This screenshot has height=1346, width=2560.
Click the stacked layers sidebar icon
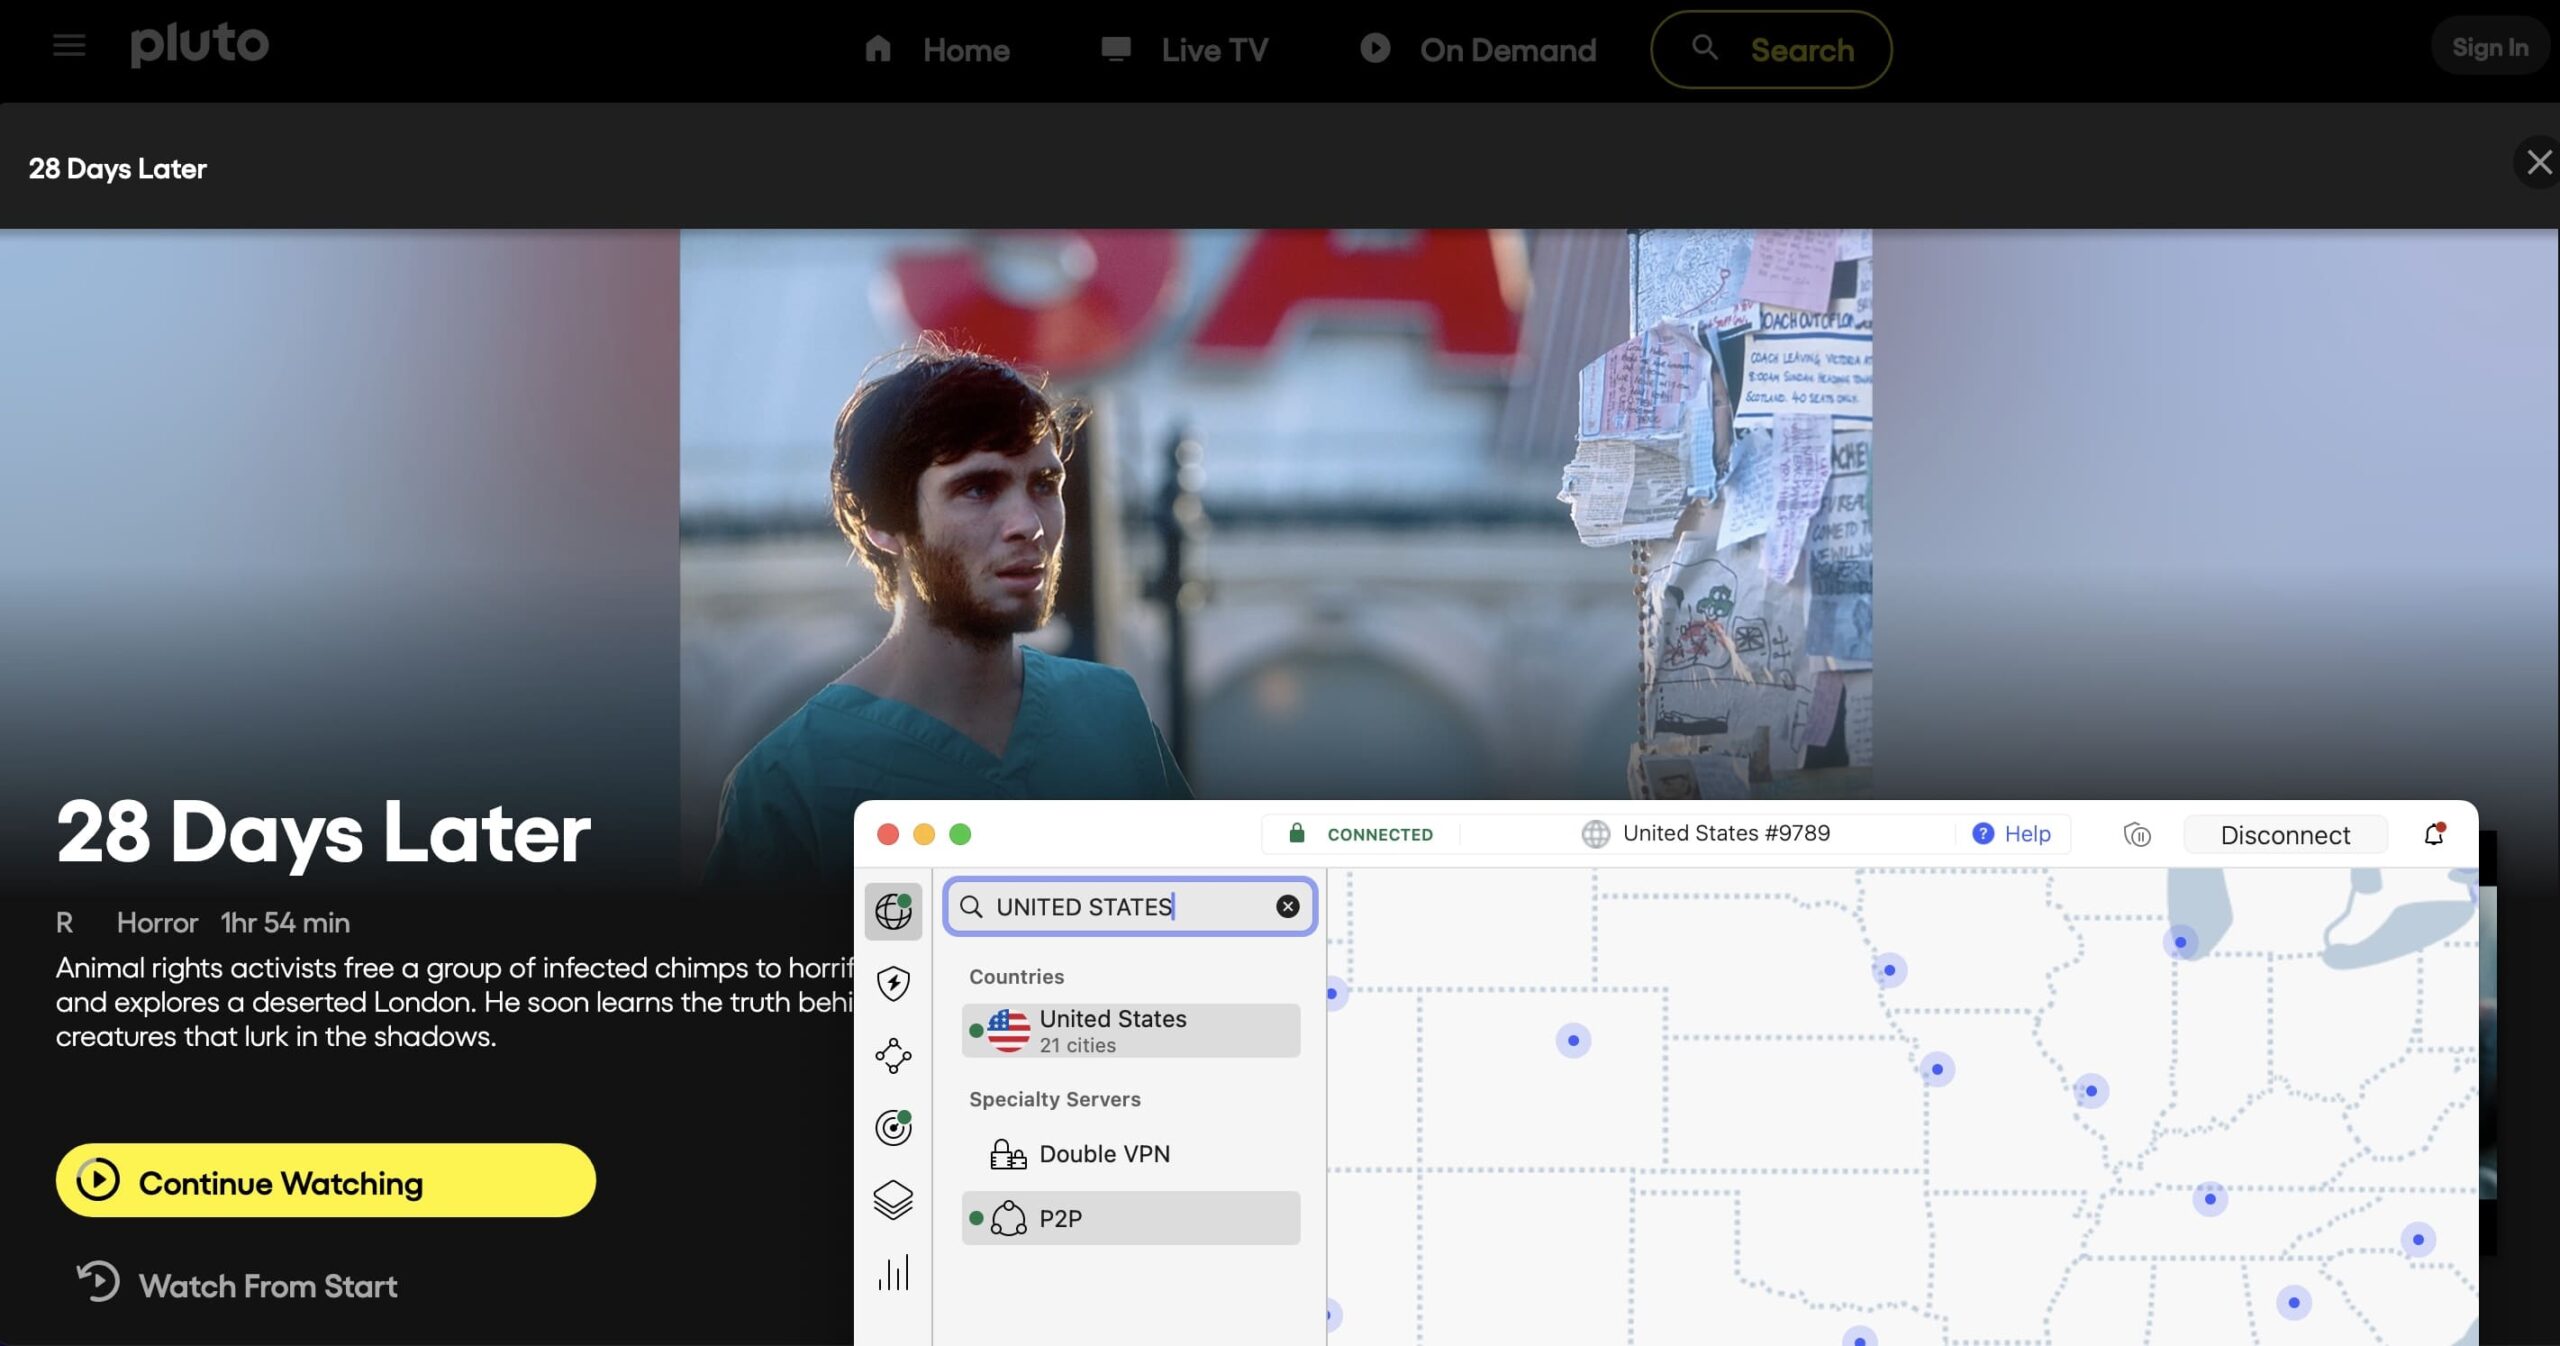(x=893, y=1200)
